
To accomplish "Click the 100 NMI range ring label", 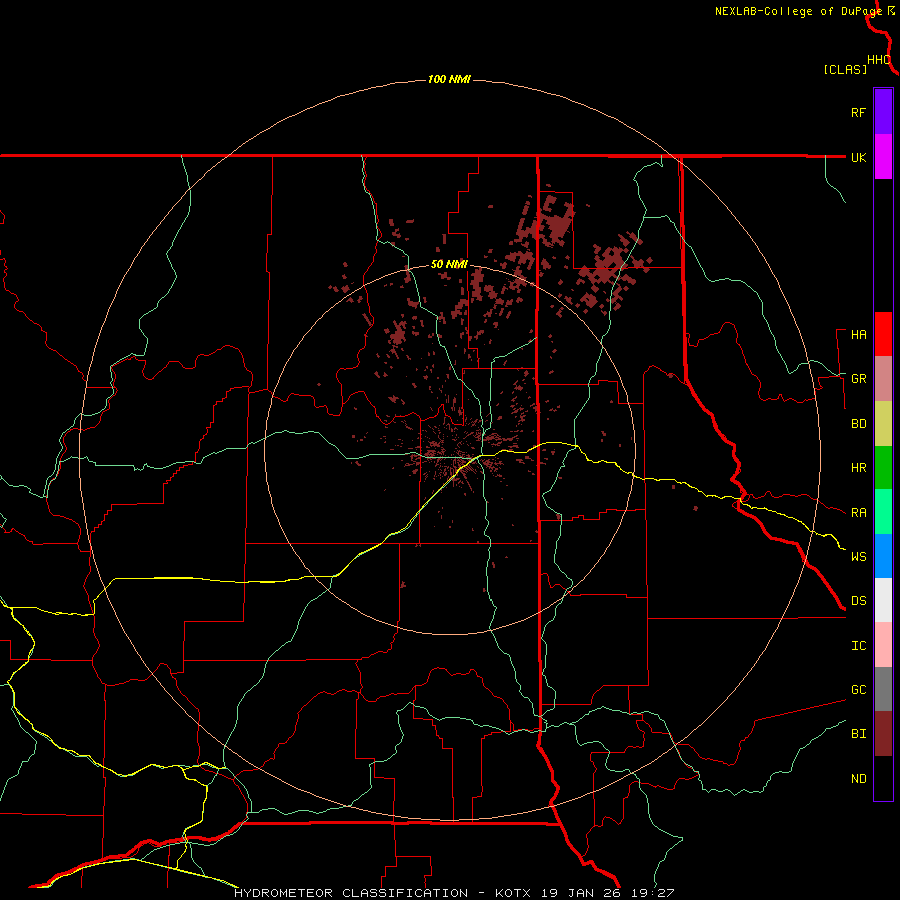I will click(449, 79).
